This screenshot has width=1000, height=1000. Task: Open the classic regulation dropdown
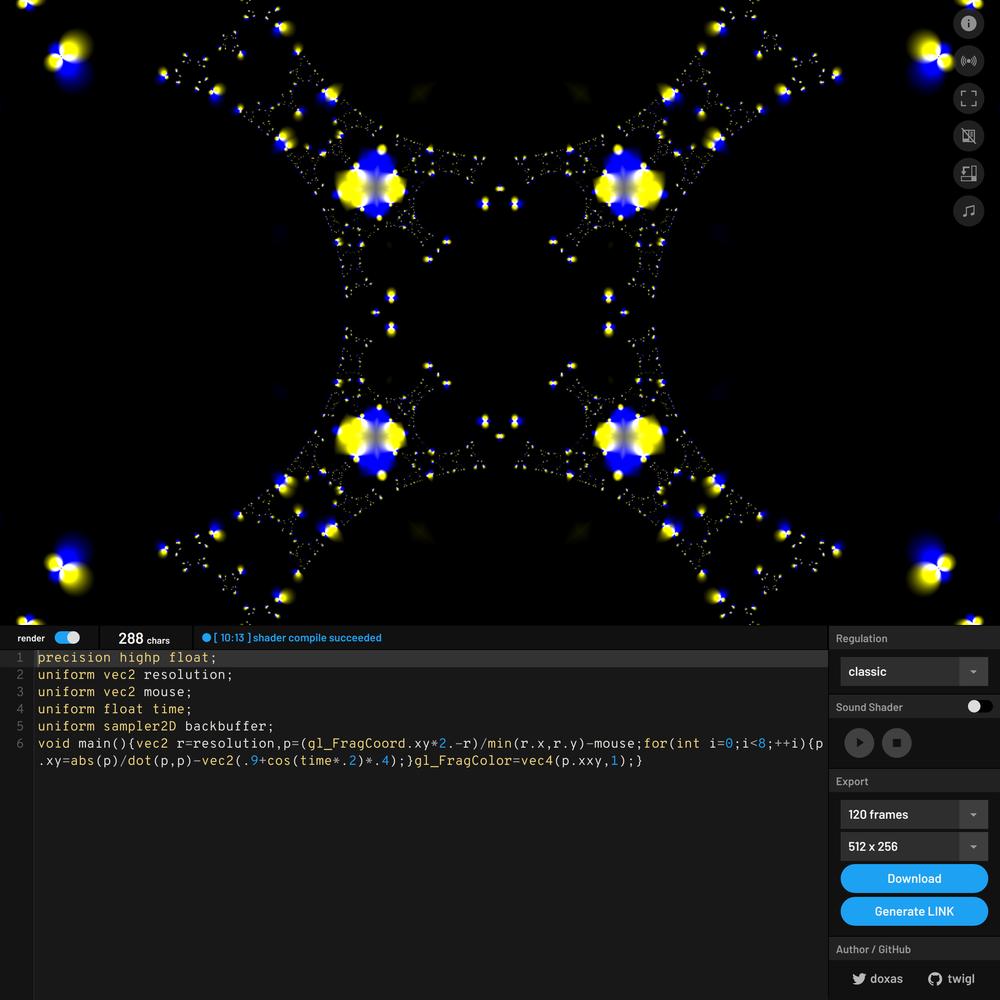tap(914, 672)
